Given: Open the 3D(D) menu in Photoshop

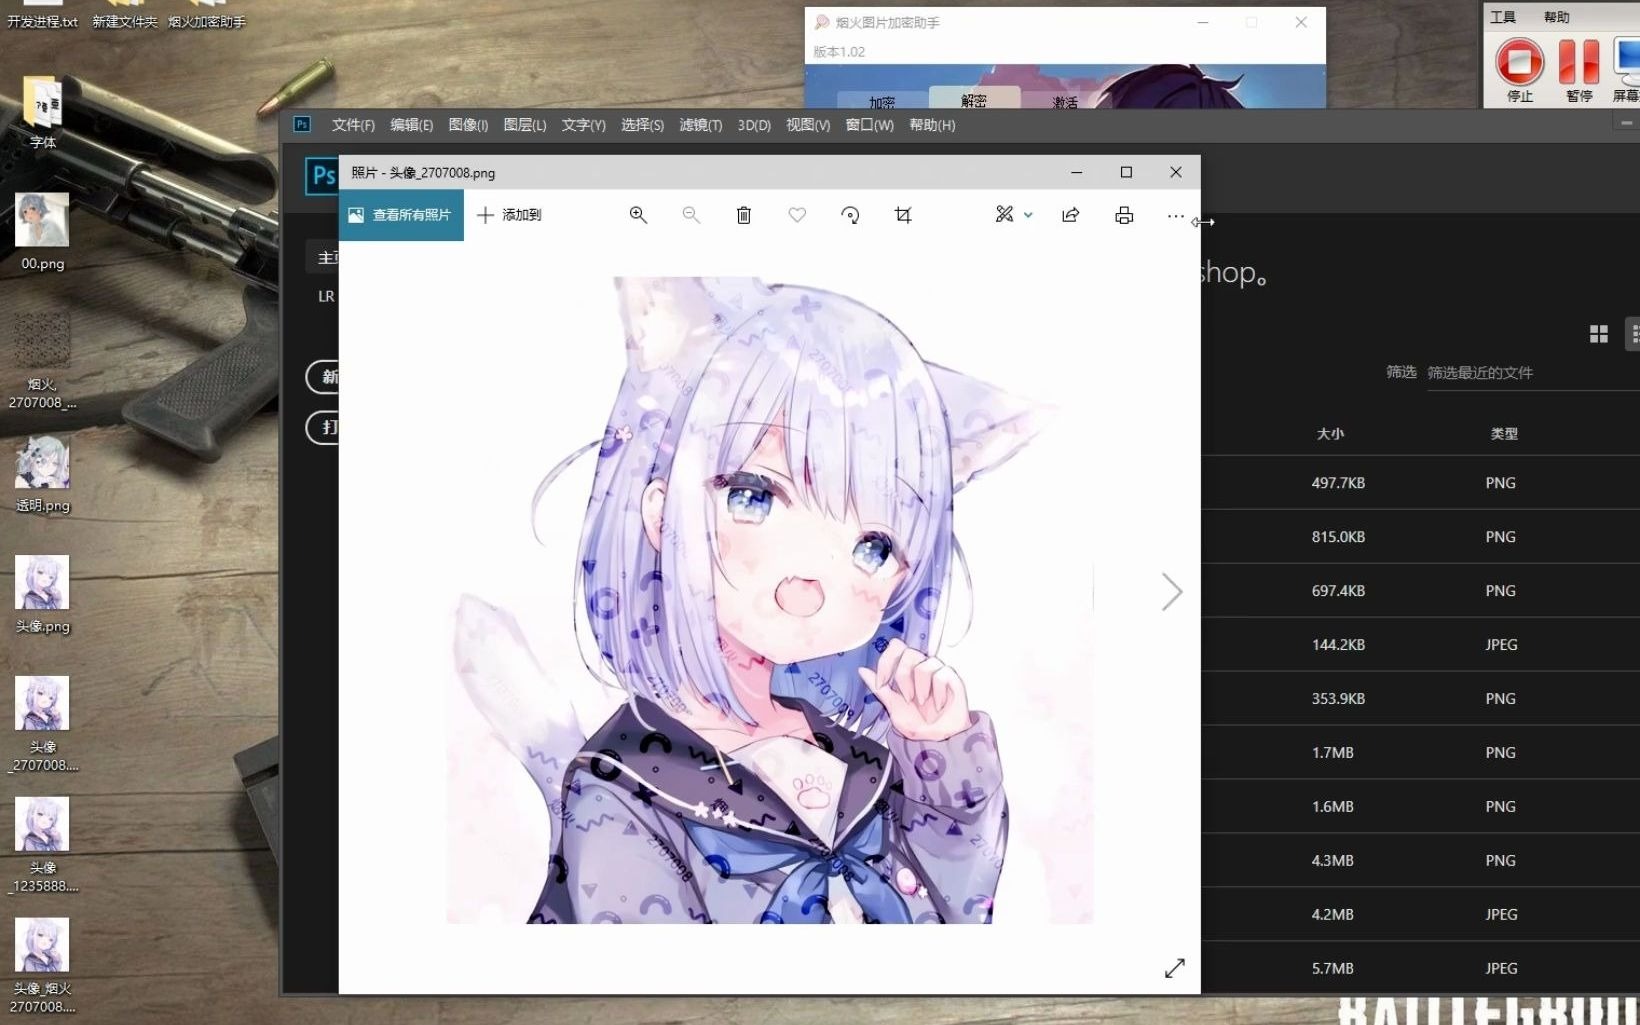Looking at the screenshot, I should [754, 125].
